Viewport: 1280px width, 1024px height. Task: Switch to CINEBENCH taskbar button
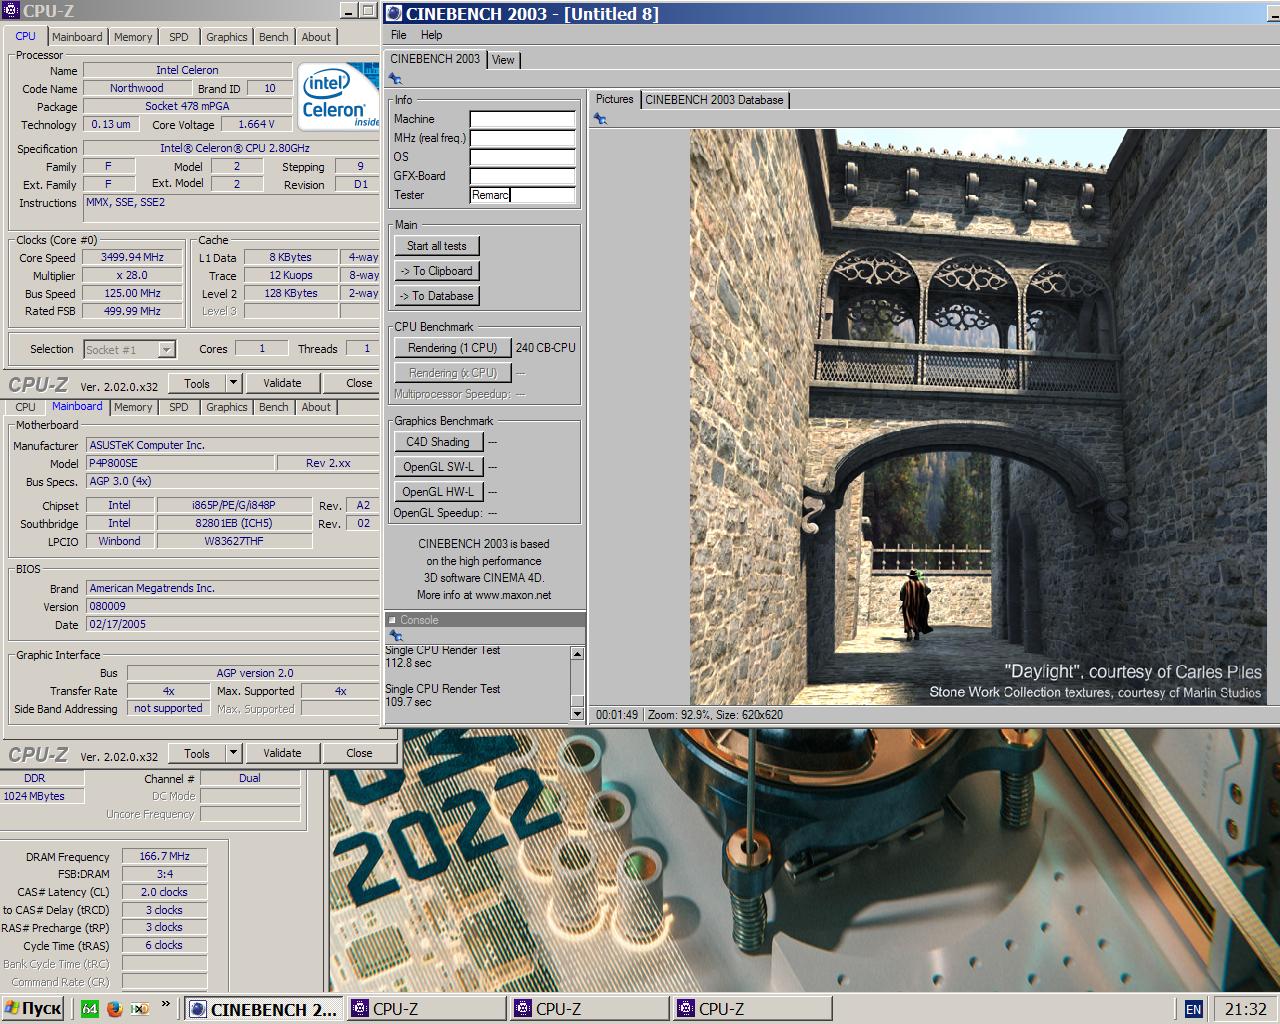point(265,1009)
